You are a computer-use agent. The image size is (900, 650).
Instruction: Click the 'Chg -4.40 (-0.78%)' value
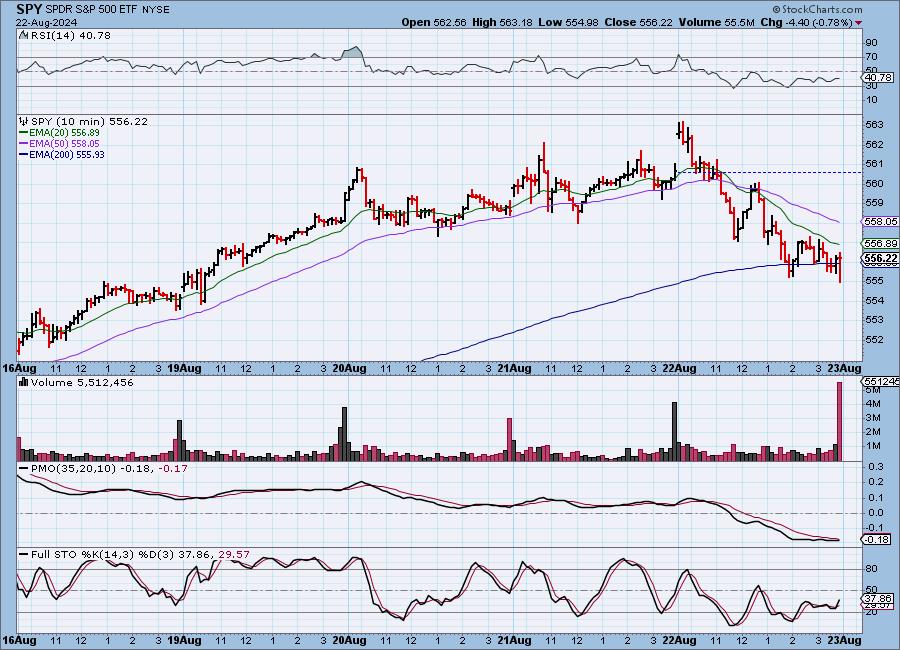pyautogui.click(x=806, y=22)
